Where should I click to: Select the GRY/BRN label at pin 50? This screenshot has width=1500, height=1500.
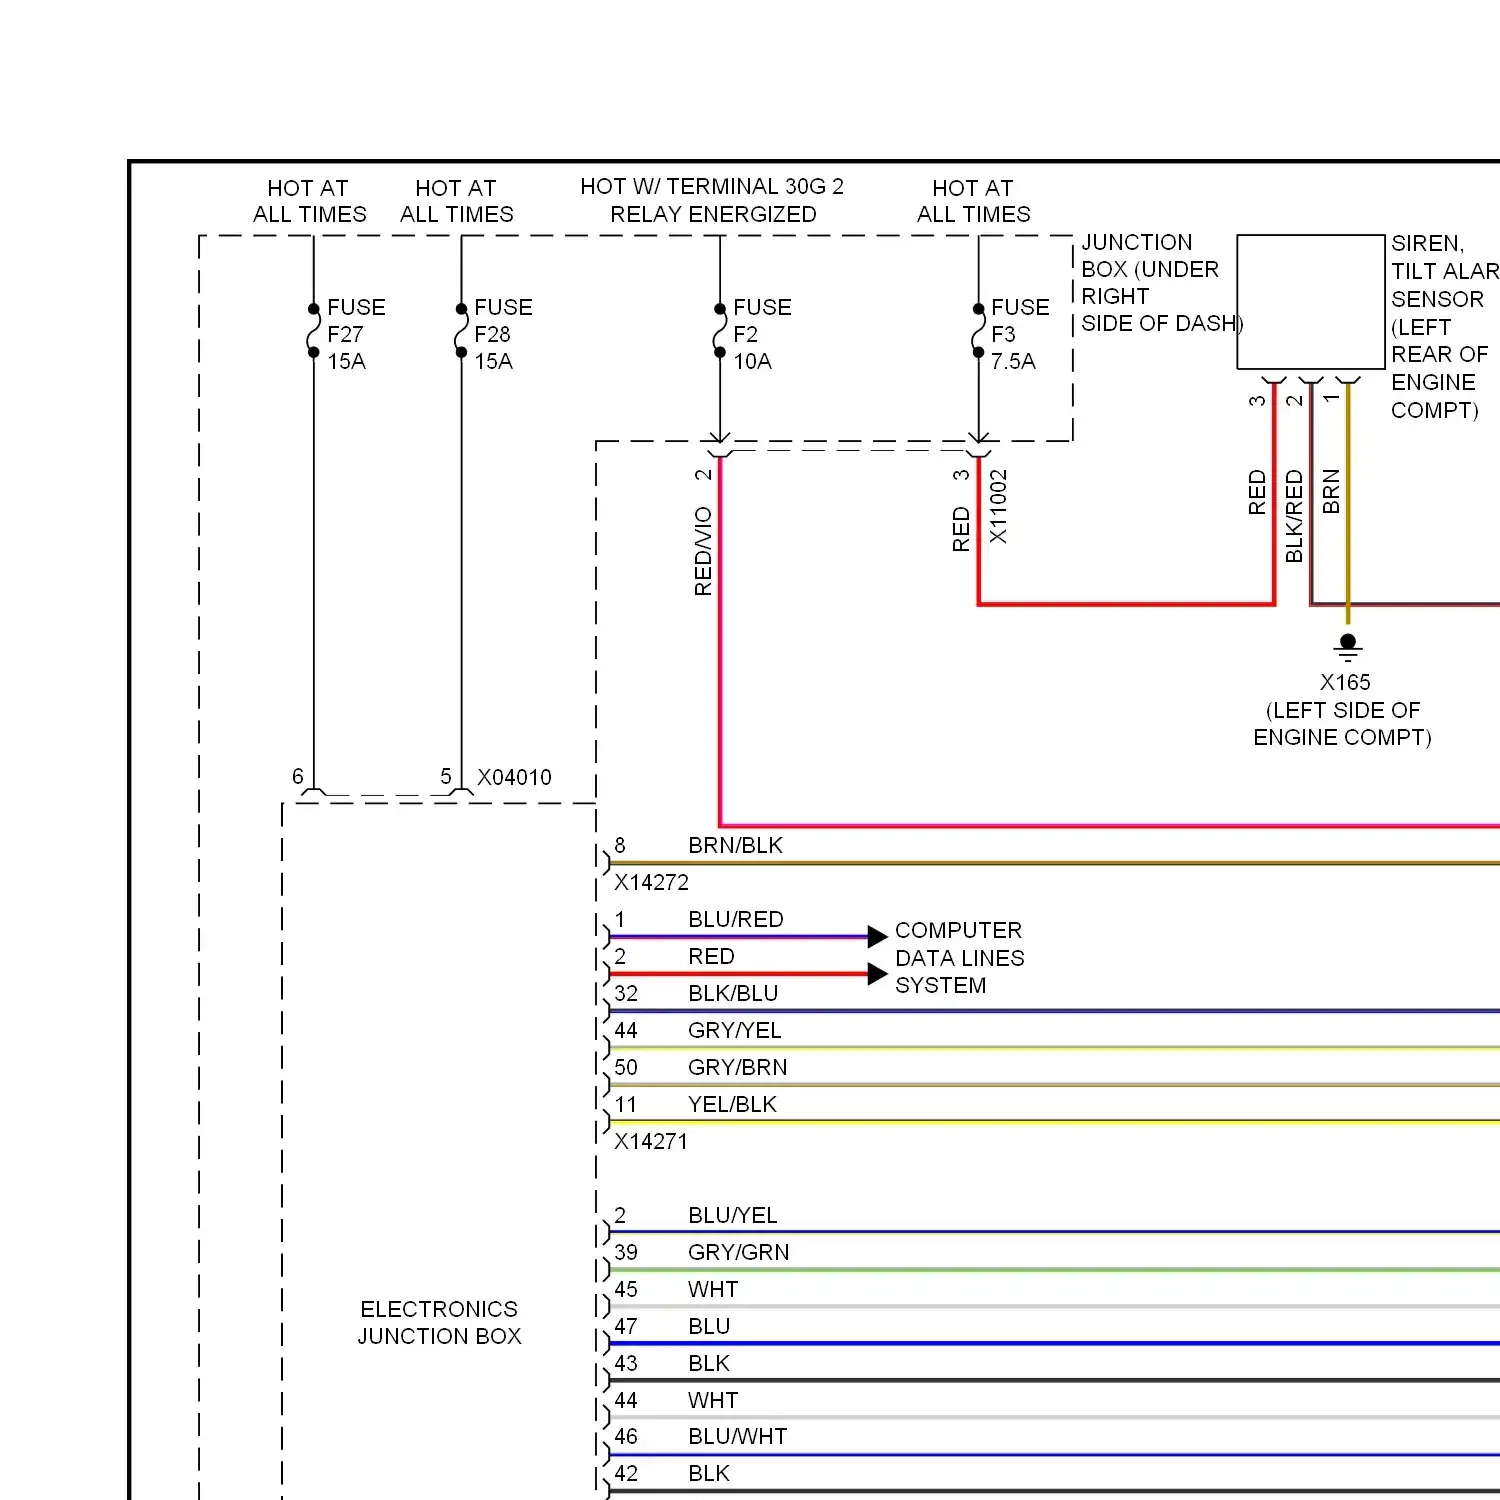[738, 1067]
